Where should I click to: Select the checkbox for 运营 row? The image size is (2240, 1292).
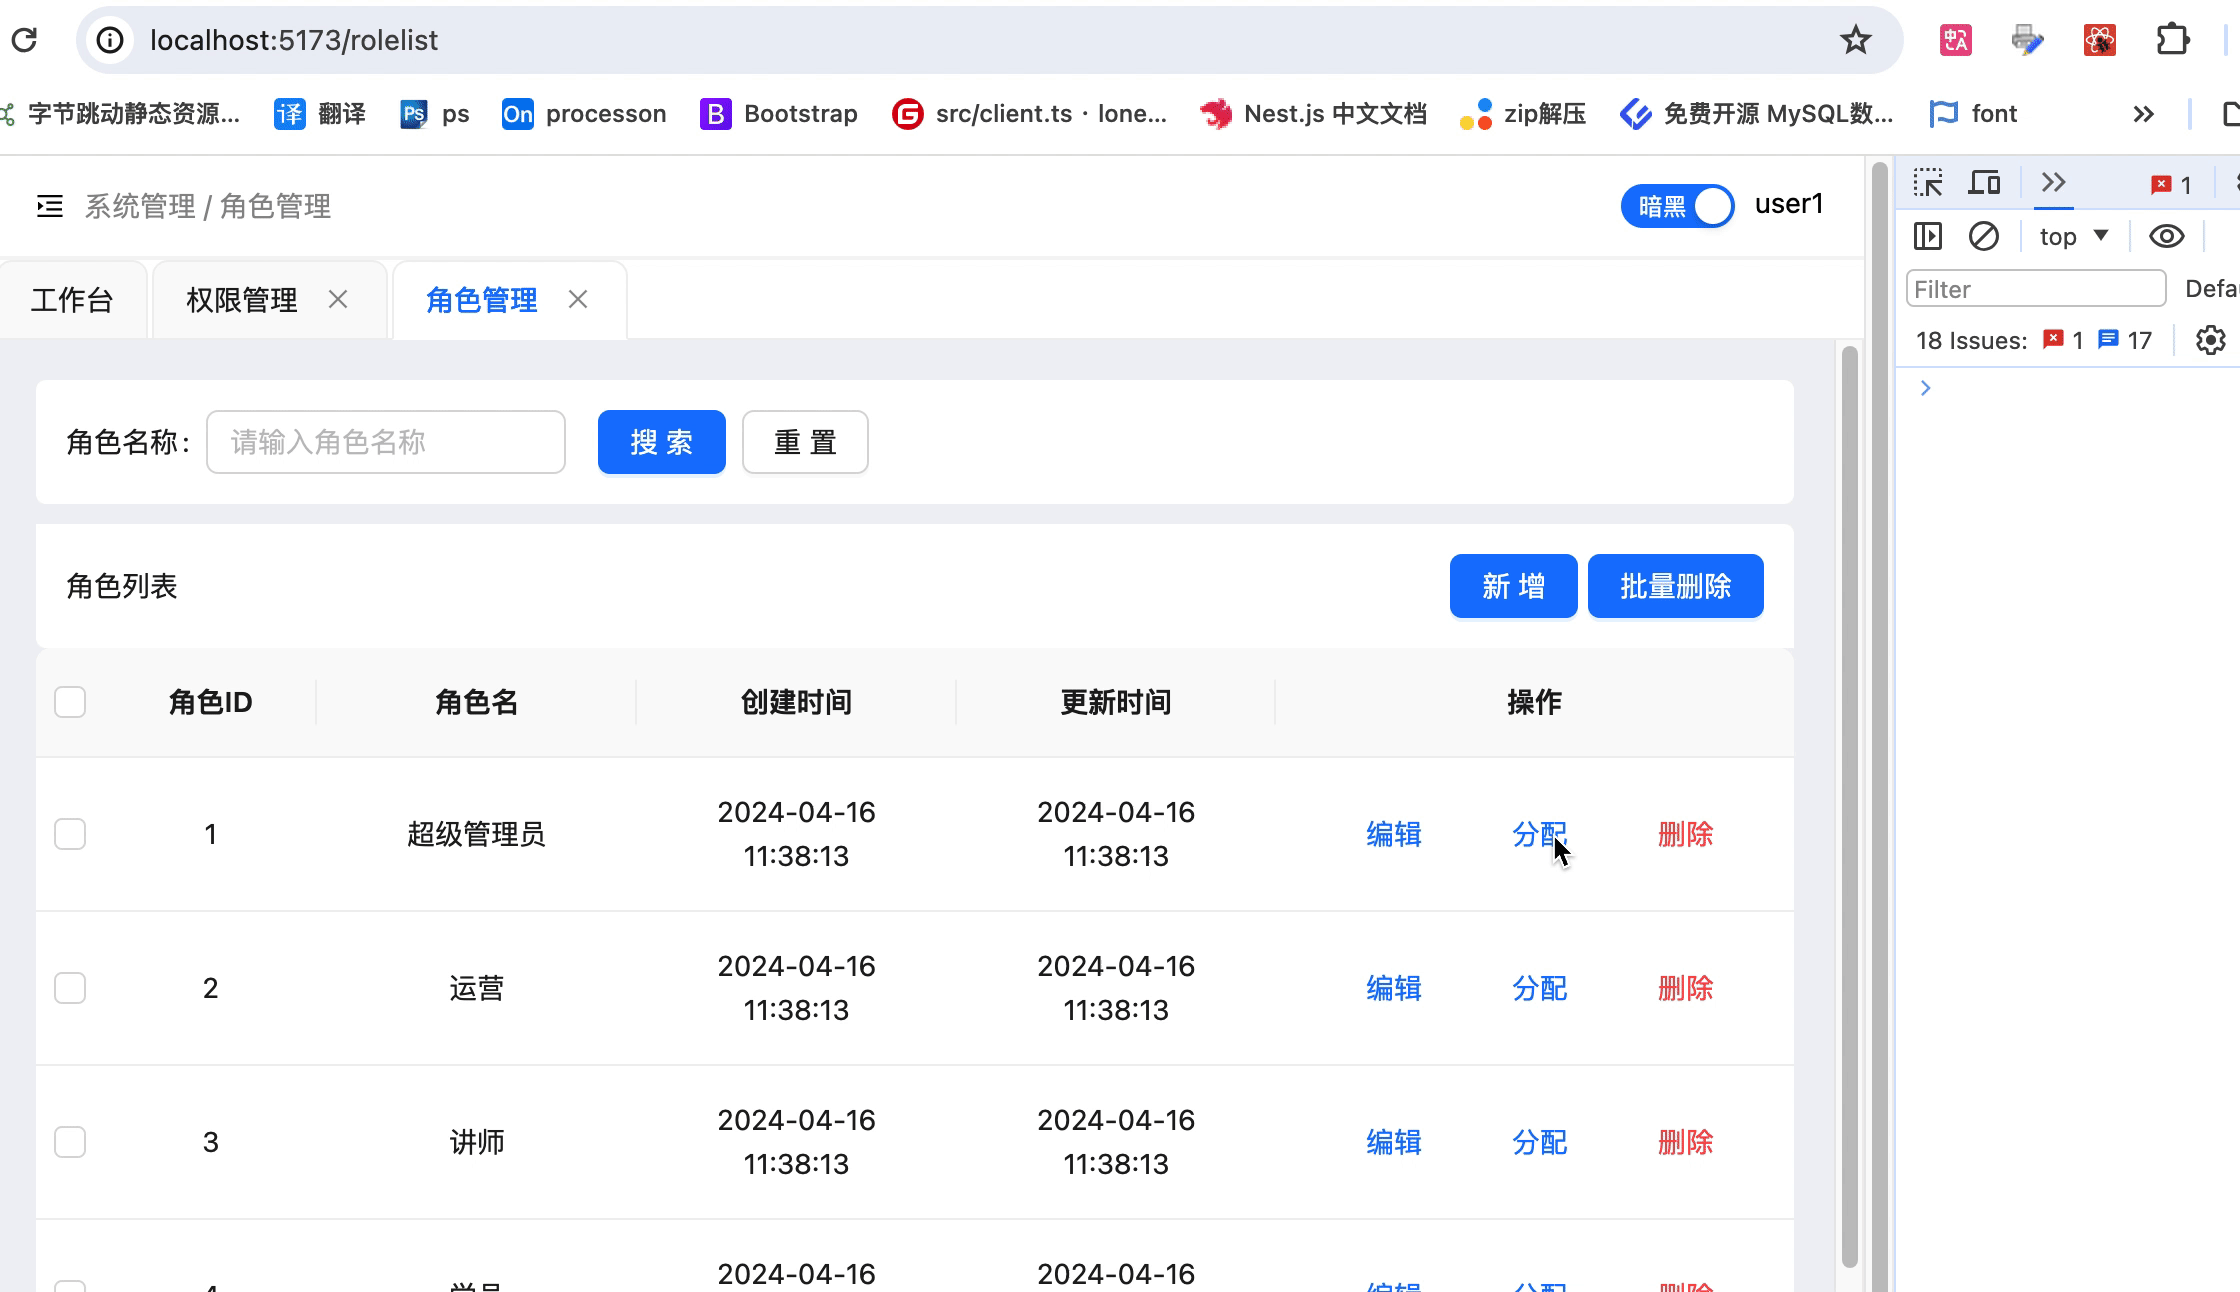[70, 988]
